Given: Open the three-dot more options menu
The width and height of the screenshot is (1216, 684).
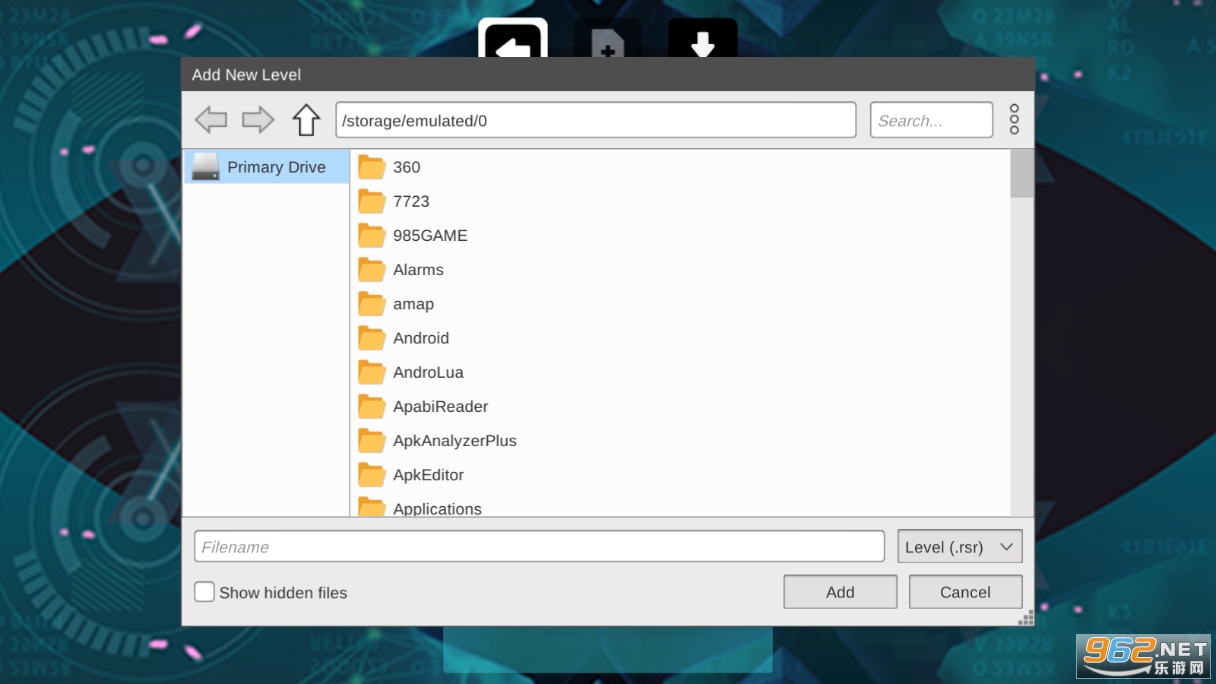Looking at the screenshot, I should [1014, 119].
